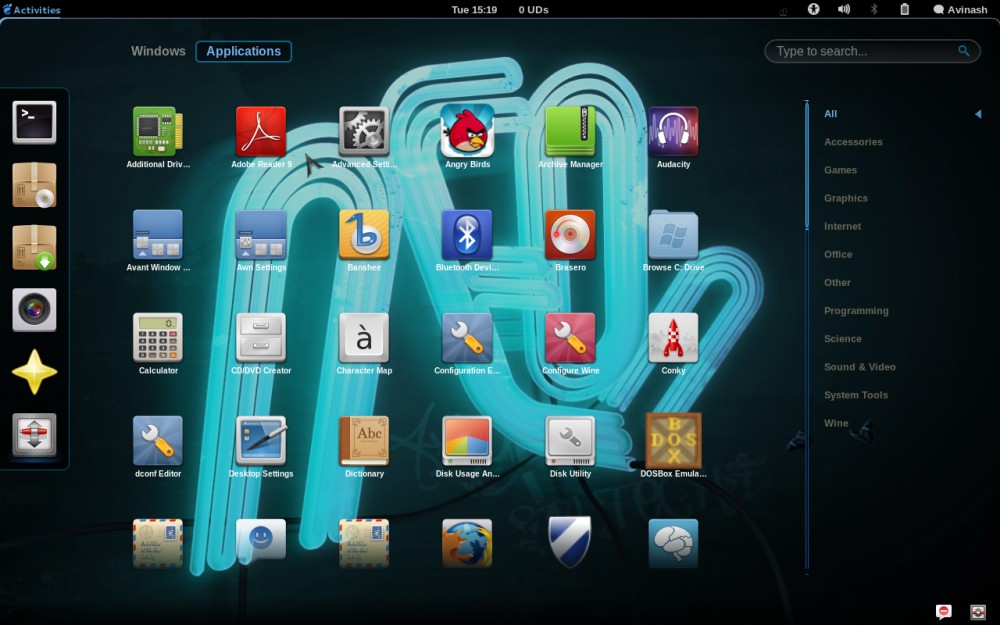Show All application categories
The height and width of the screenshot is (625, 1000).
pos(830,114)
